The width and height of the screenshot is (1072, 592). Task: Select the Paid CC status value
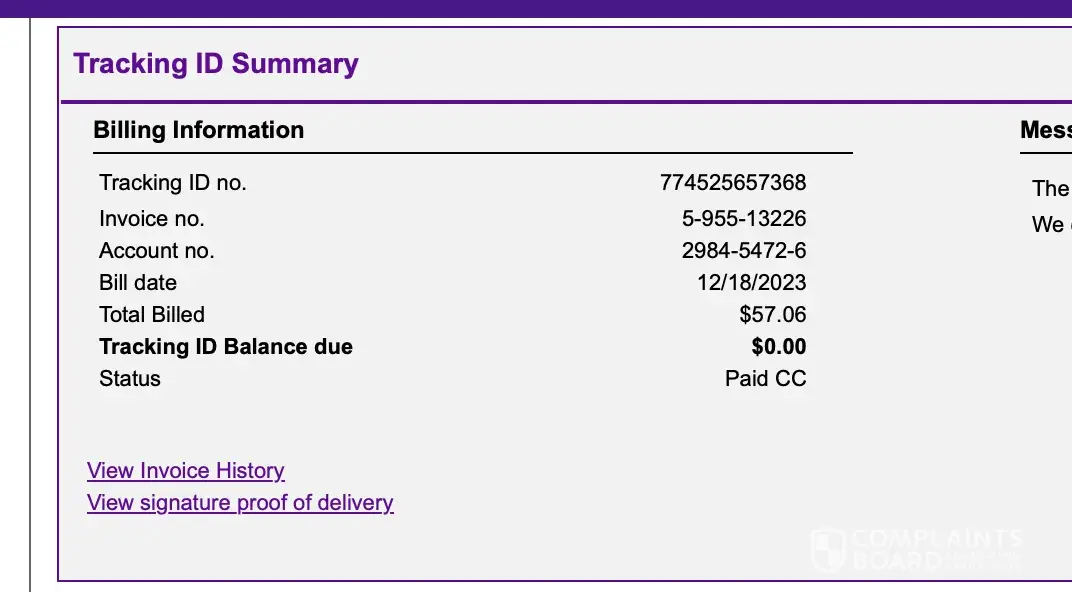pyautogui.click(x=765, y=379)
